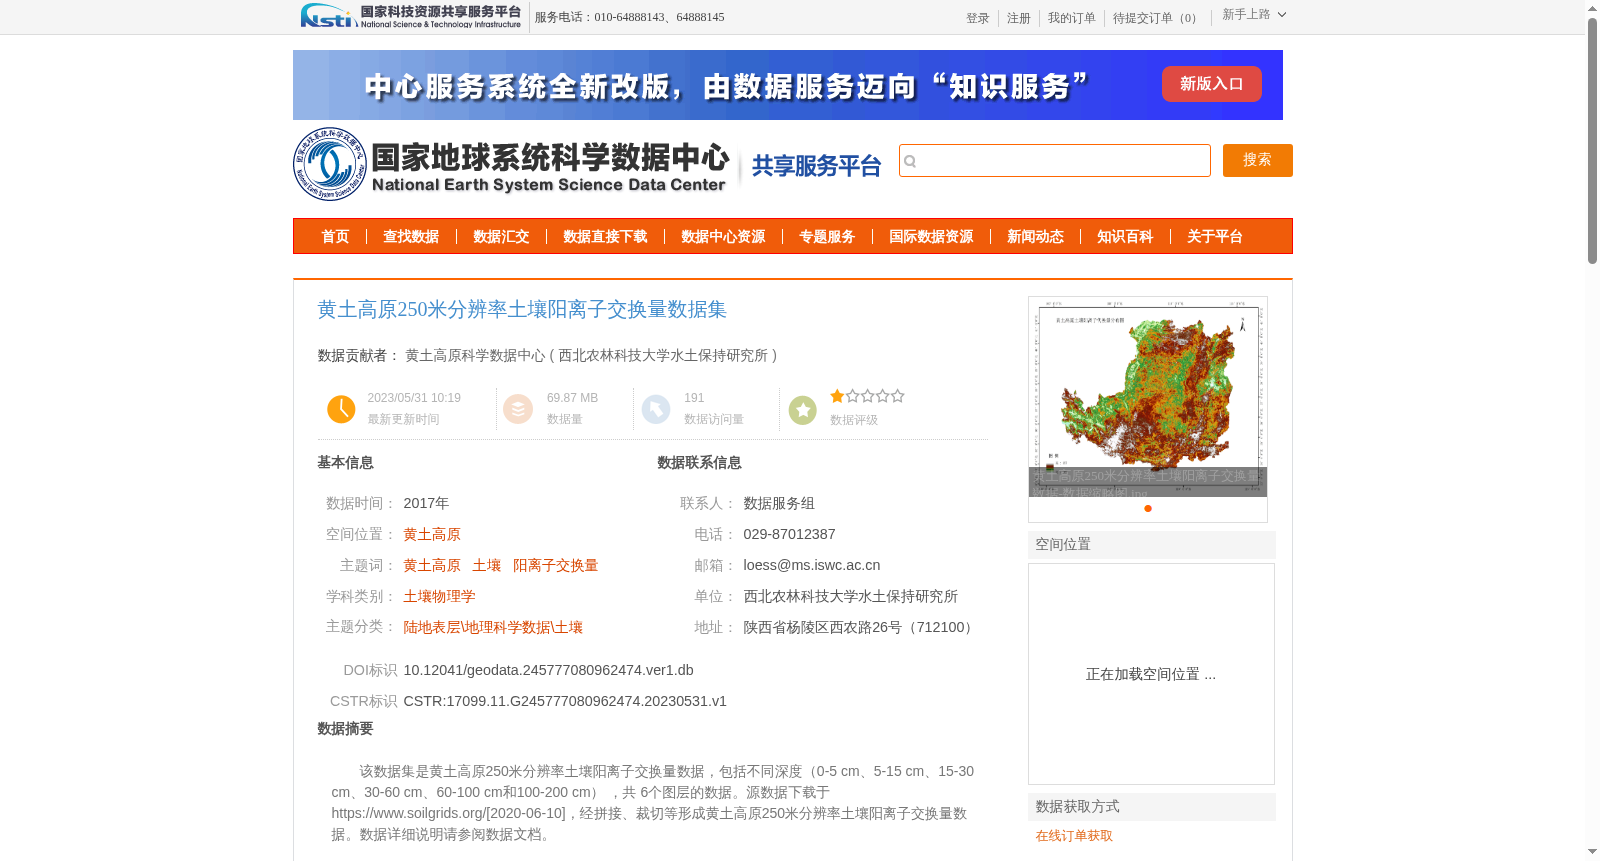
Task: Click the orange carousel dot under thumbnail
Action: (1148, 508)
